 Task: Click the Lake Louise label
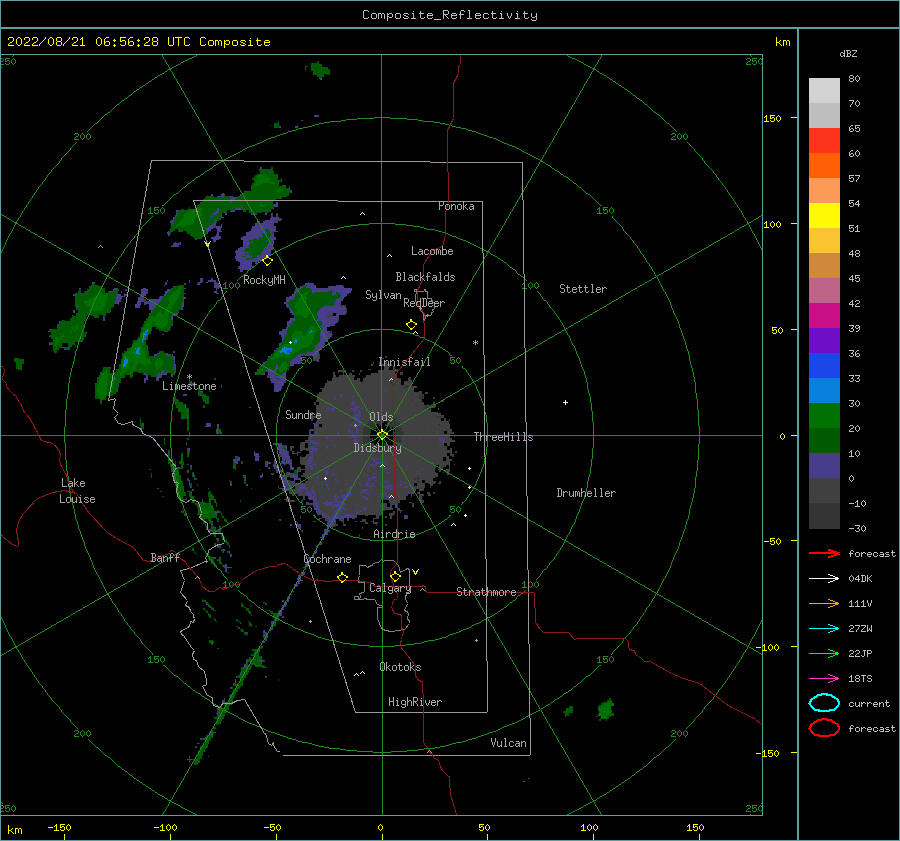(x=77, y=491)
